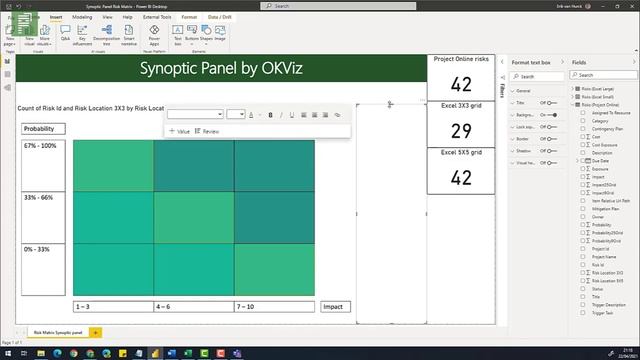640x360 pixels.
Task: Select Risk Matrix Synoptic panel page tab
Action: (x=58, y=333)
